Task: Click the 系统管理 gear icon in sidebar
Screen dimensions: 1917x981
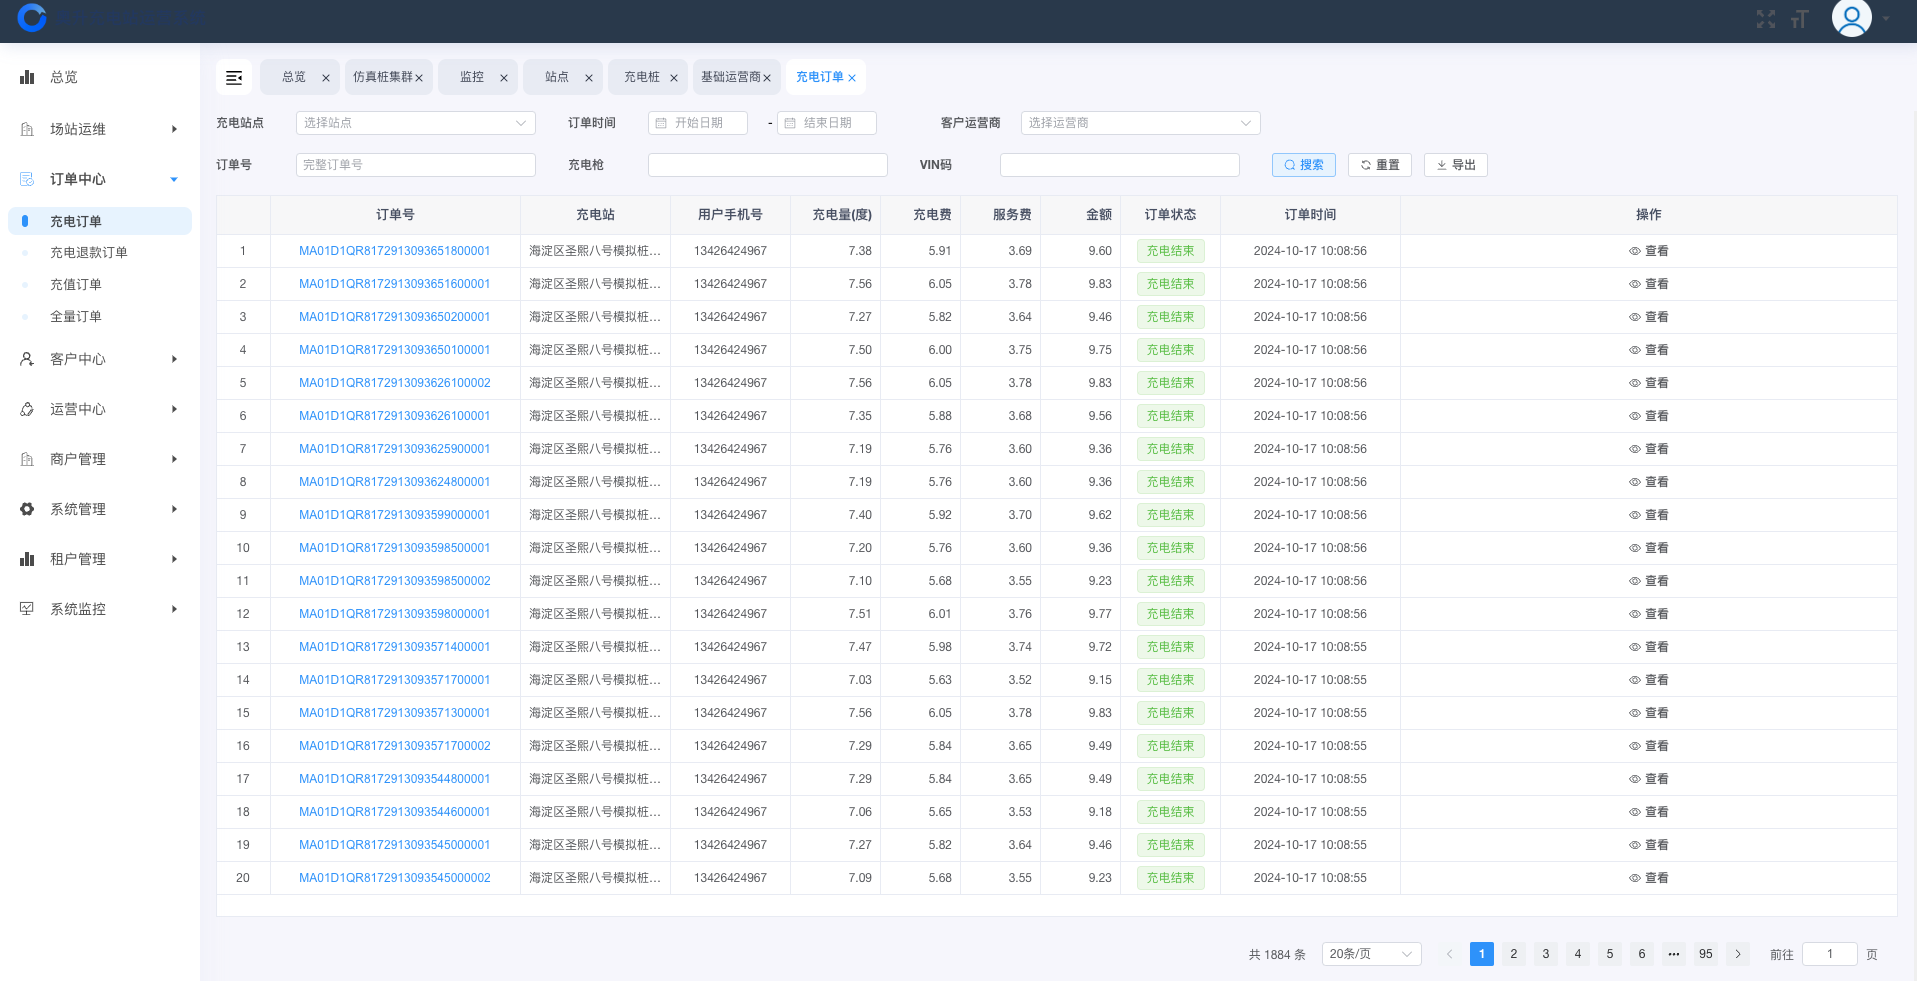Action: tap(27, 509)
